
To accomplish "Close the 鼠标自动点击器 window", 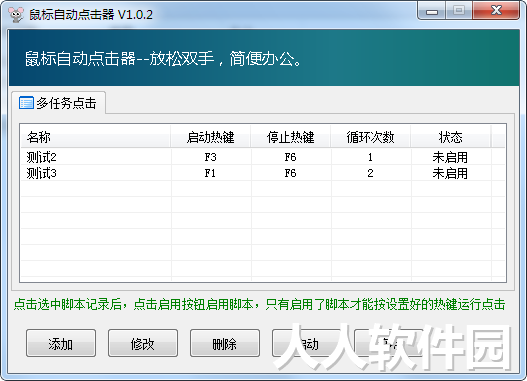I will tap(496, 11).
